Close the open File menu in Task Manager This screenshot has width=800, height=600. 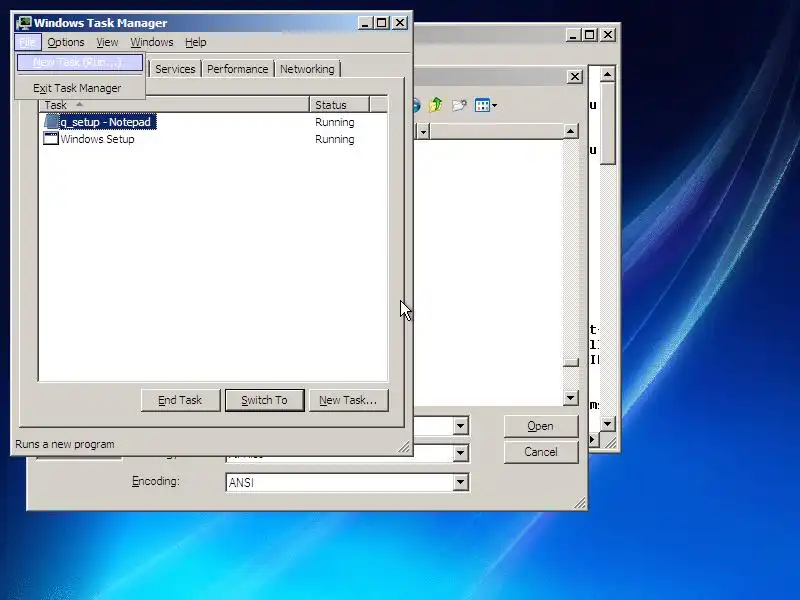coord(28,42)
